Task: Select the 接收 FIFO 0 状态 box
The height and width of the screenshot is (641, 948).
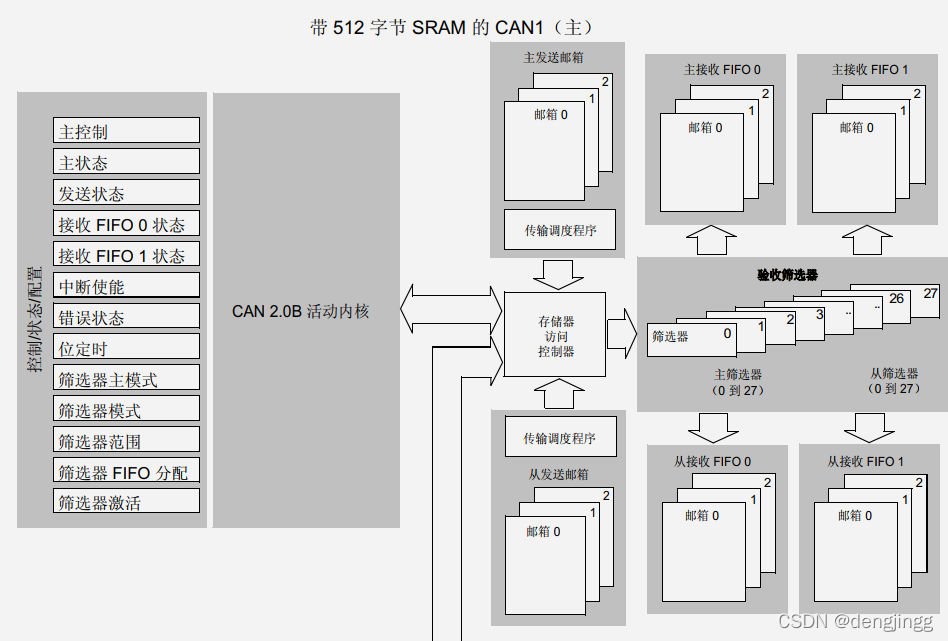Action: (126, 224)
